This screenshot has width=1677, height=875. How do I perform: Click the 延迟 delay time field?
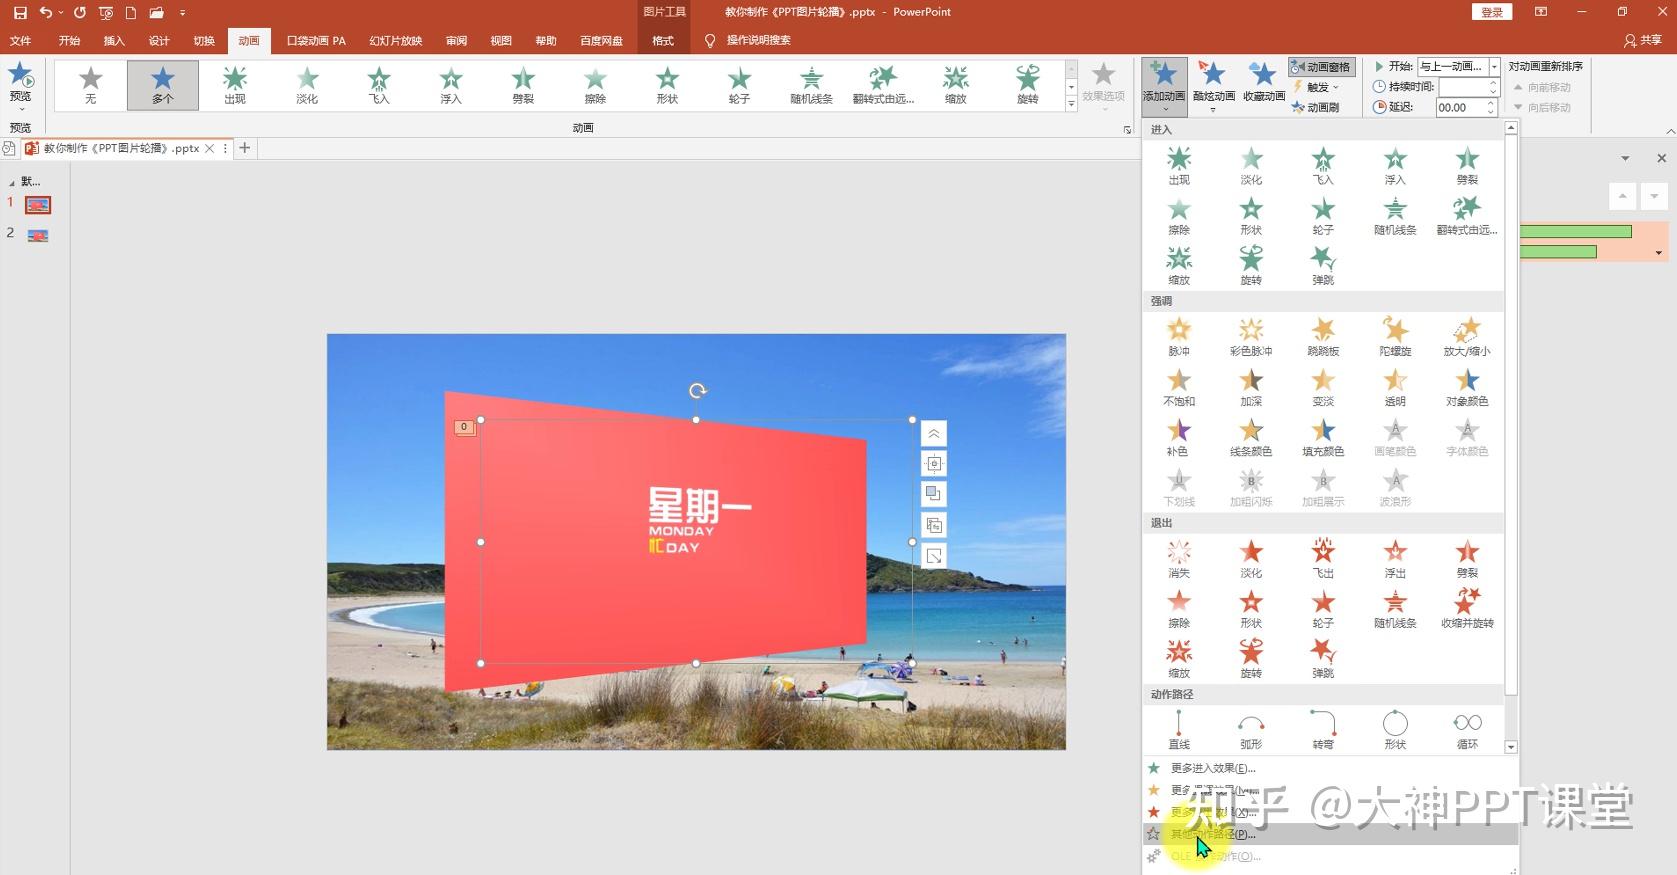(1460, 107)
